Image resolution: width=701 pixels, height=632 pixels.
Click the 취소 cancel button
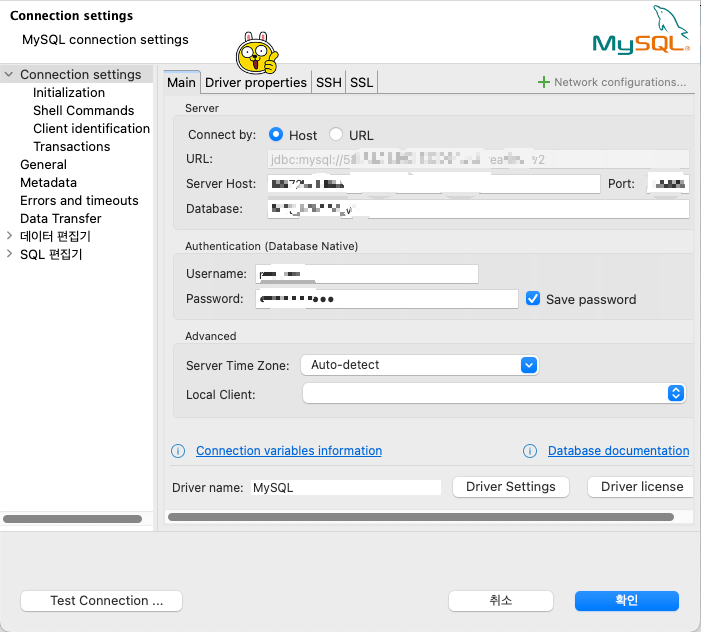pos(501,601)
